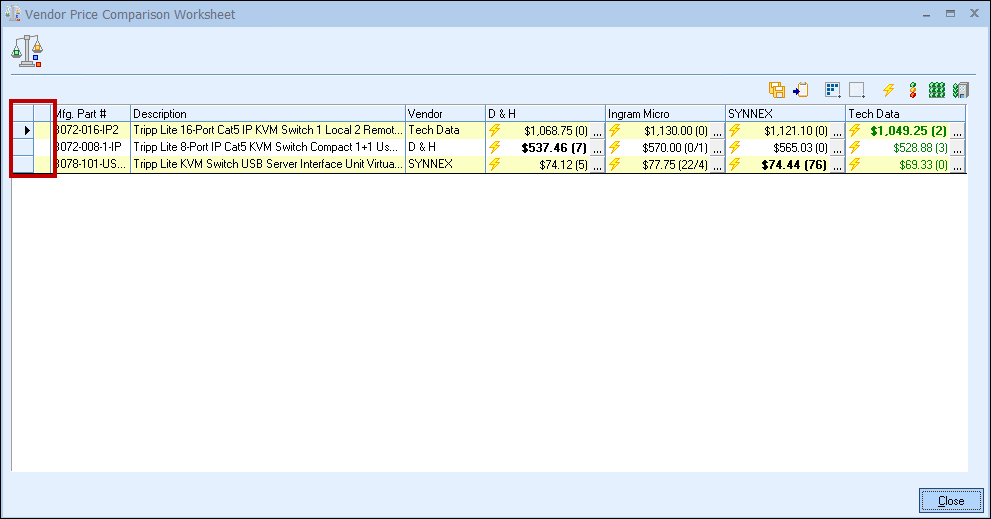The width and height of the screenshot is (991, 519).
Task: Click the empty-grid deselect-all toolbar icon
Action: pos(857,90)
